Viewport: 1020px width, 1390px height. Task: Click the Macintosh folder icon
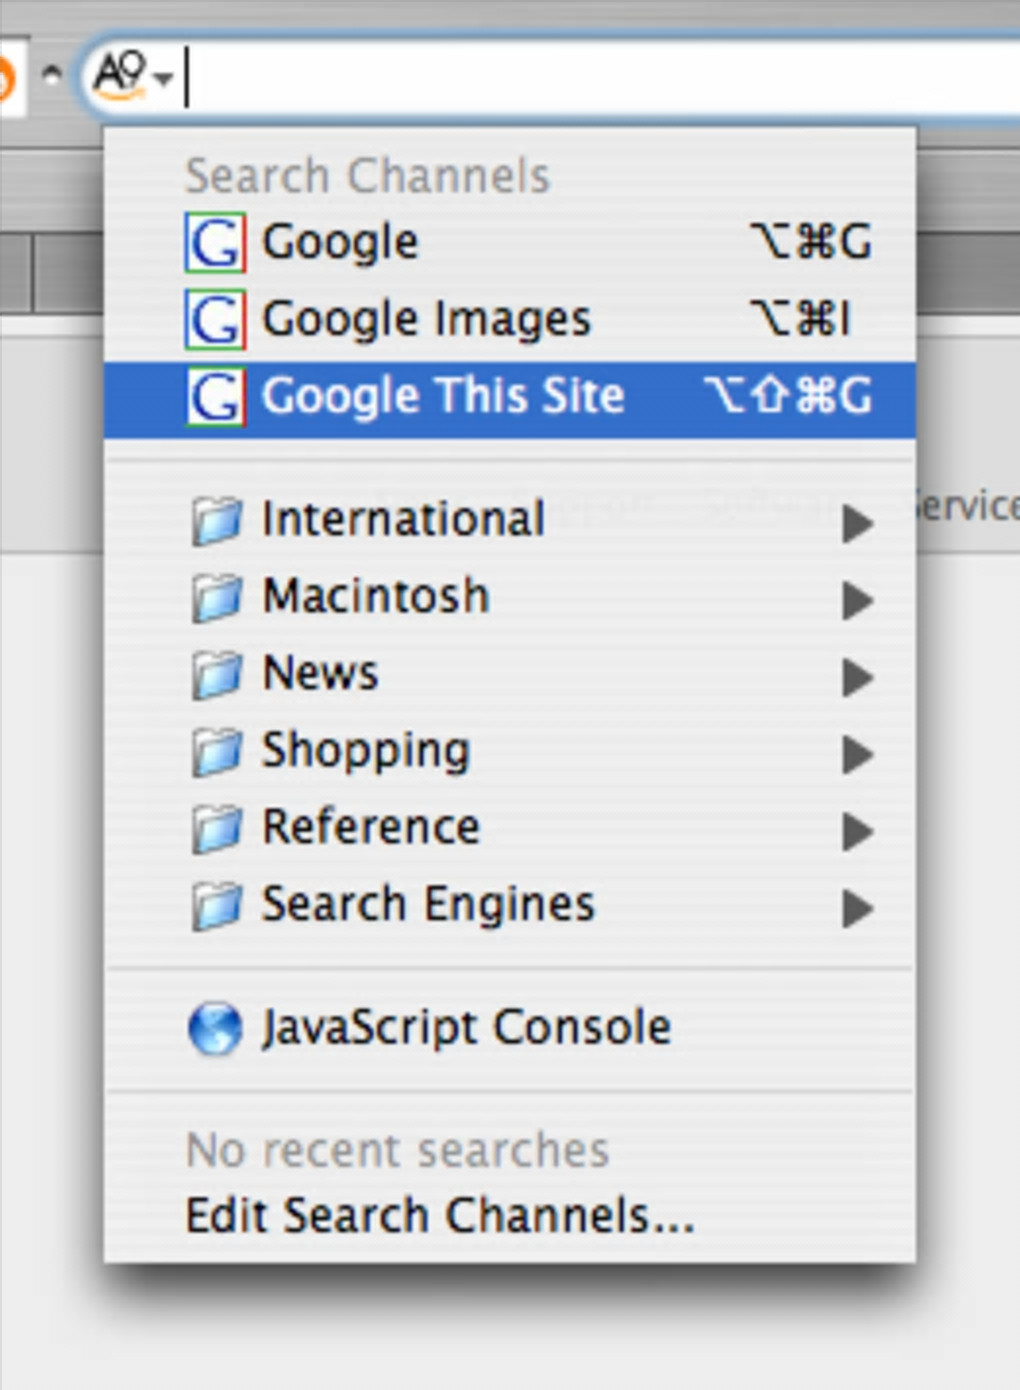pyautogui.click(x=217, y=598)
